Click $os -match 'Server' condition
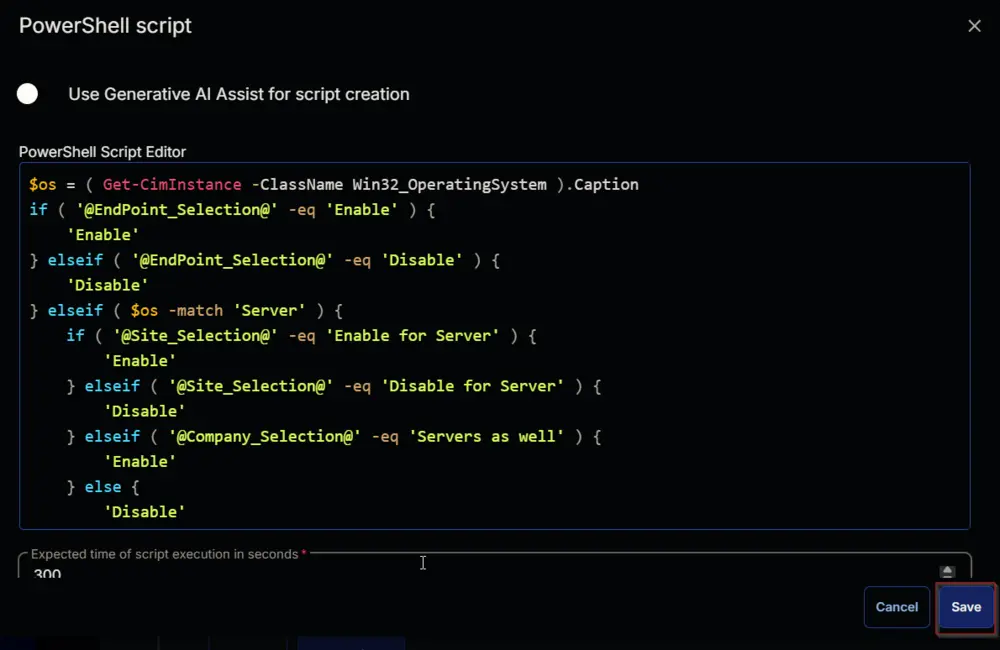This screenshot has width=1000, height=650. tap(217, 311)
